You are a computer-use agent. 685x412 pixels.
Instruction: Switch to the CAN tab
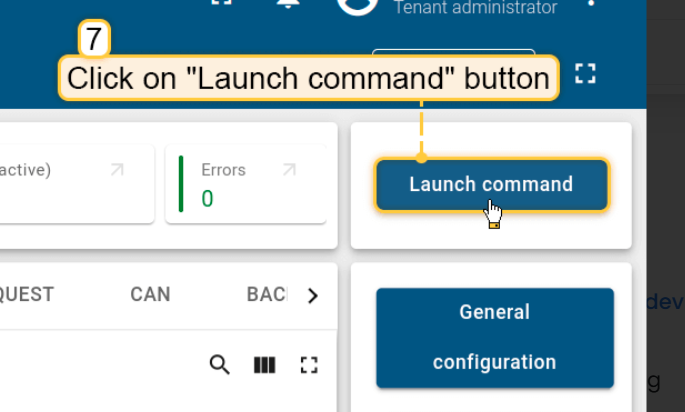coord(150,294)
